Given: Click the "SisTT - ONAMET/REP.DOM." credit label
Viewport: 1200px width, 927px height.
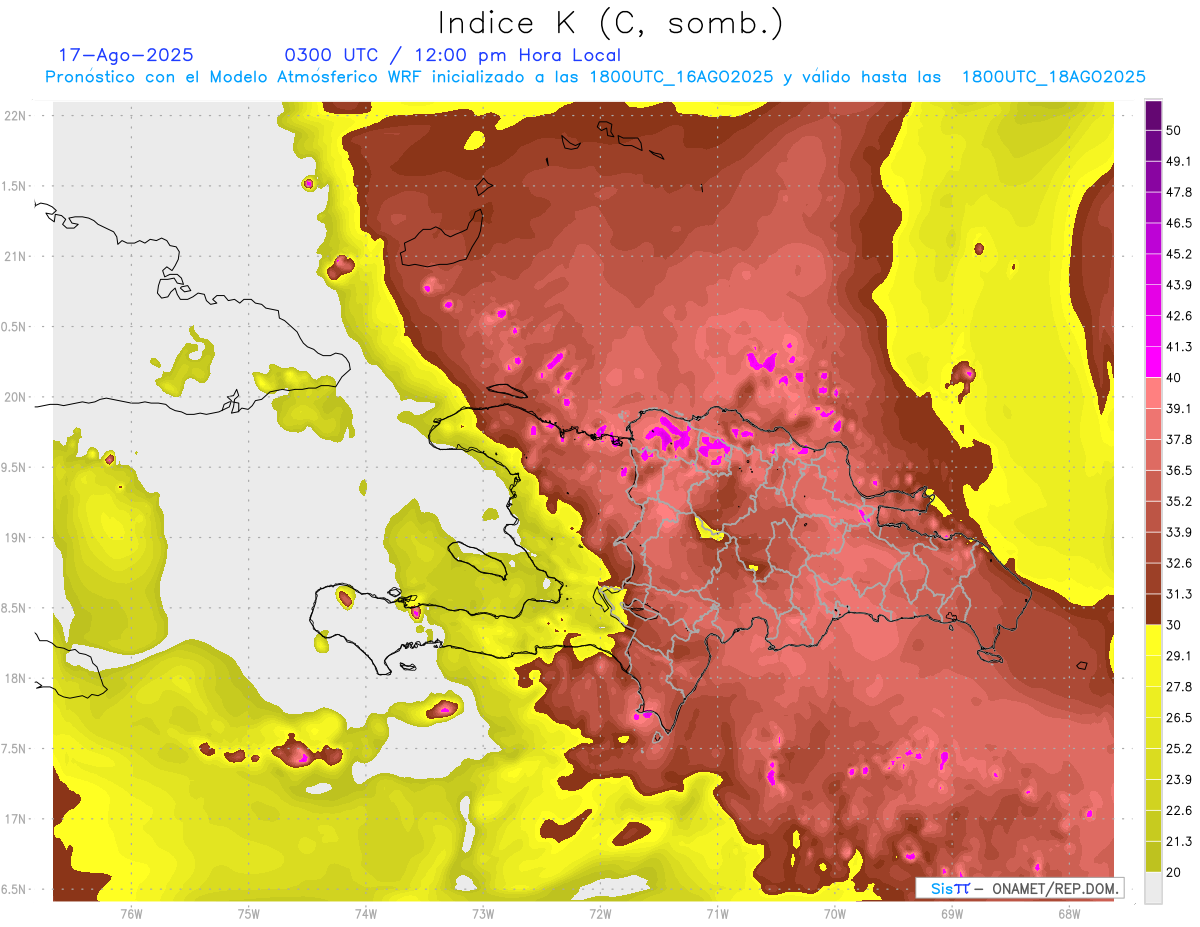Looking at the screenshot, I should click(1020, 888).
